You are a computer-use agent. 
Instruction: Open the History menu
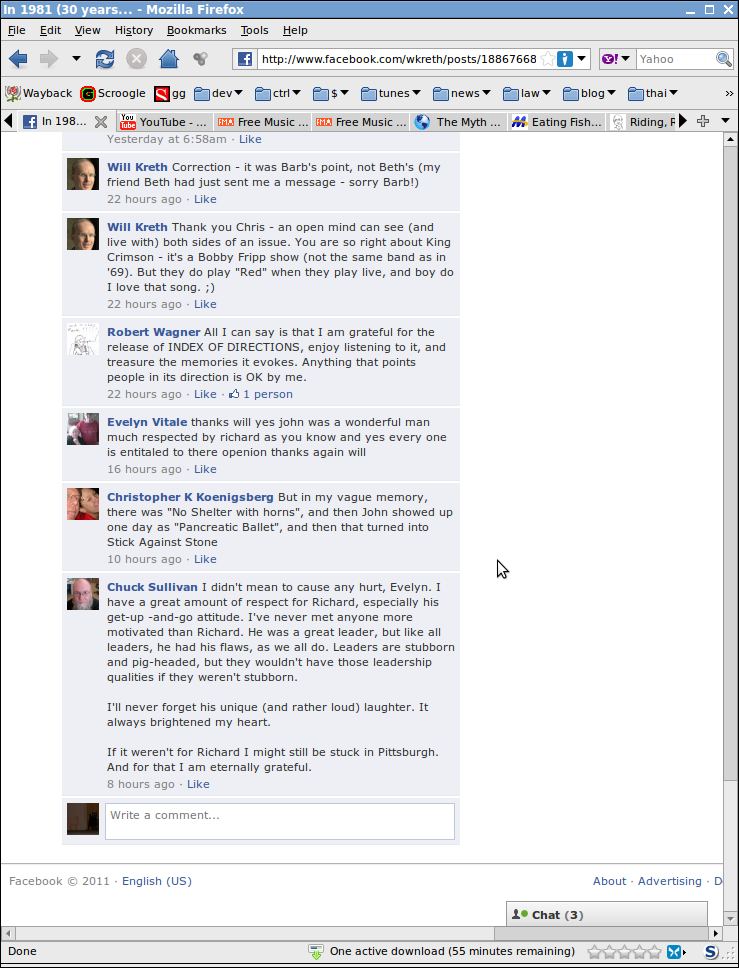tap(133, 30)
